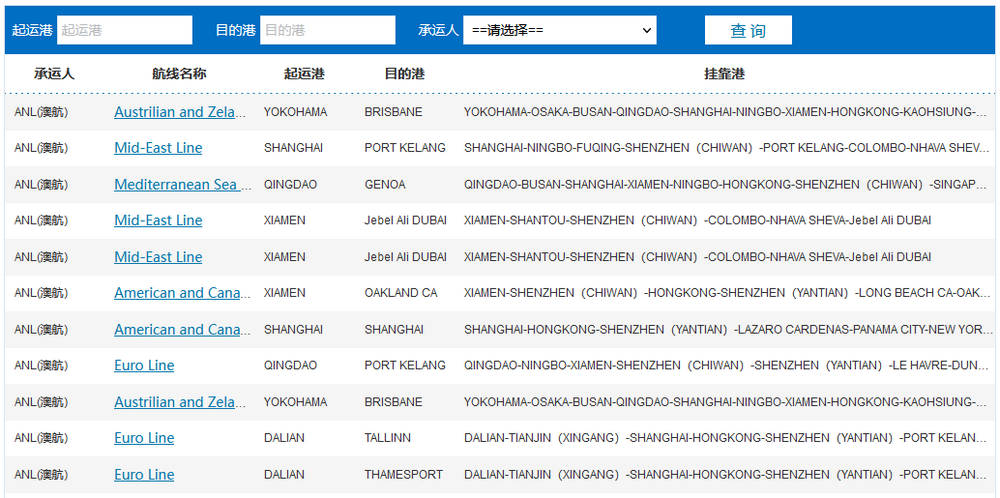Click the 目的港 search input field

pos(327,30)
